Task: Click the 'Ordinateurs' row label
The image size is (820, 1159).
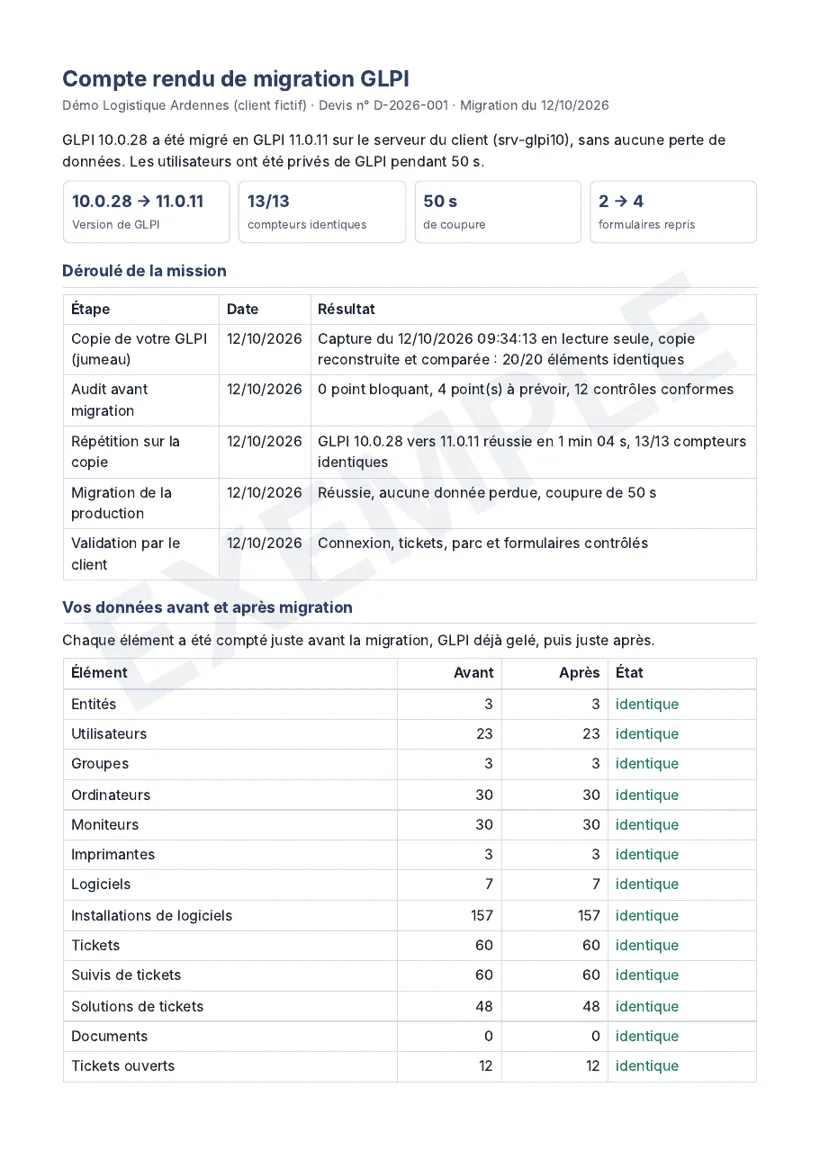Action: point(110,795)
